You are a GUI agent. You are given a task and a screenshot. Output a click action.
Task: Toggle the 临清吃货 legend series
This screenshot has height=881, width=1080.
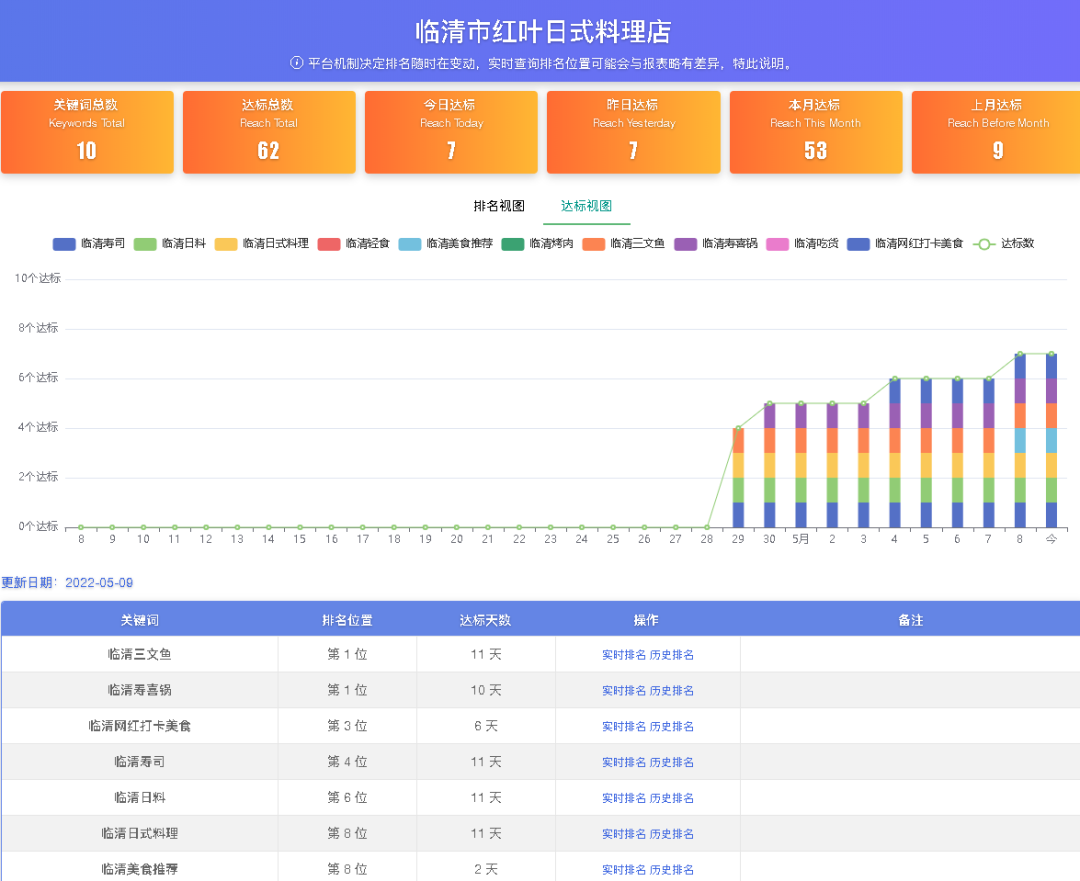pos(802,244)
